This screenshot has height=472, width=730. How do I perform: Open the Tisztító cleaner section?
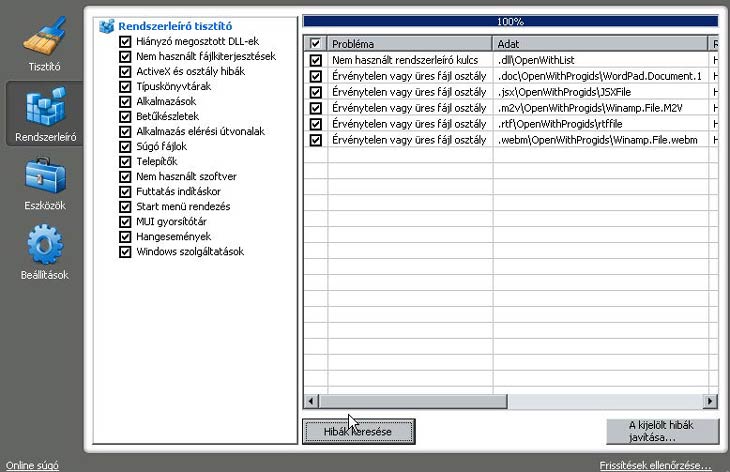pos(44,44)
